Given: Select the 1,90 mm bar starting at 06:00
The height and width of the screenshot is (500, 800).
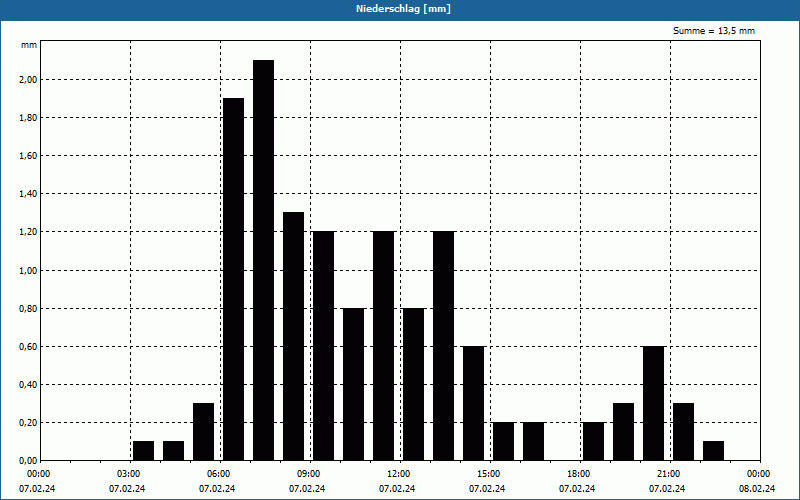Looking at the screenshot, I should click(234, 279).
